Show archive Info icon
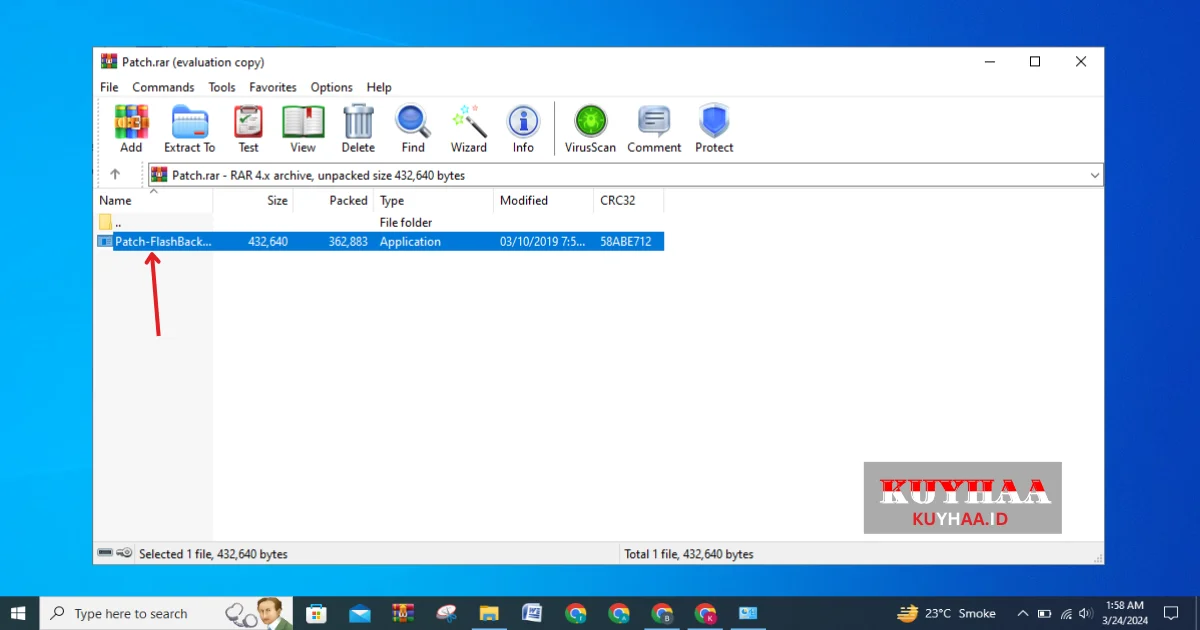This screenshot has width=1200, height=630. [523, 129]
